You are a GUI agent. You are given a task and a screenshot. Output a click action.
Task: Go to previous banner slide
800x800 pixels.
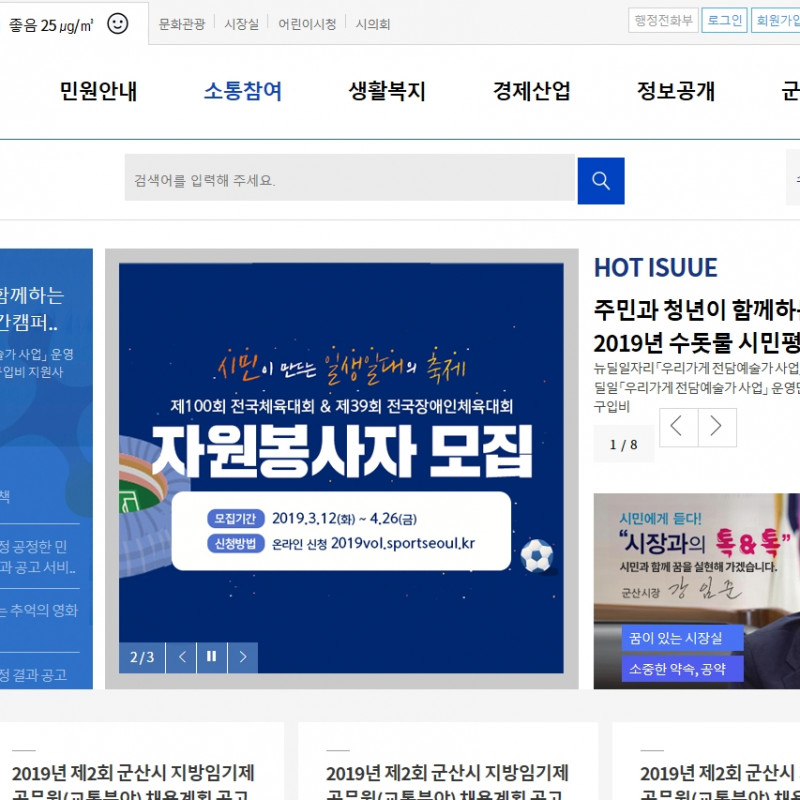[x=181, y=657]
